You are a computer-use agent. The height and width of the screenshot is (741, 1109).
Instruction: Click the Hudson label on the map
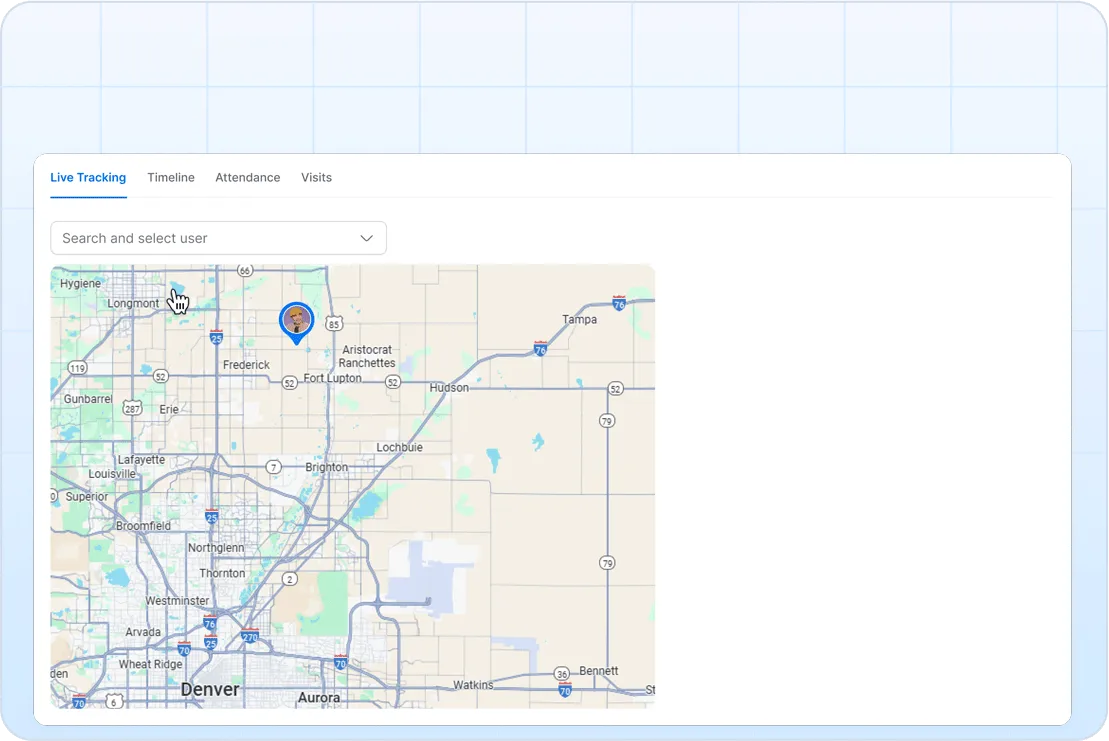tap(449, 387)
